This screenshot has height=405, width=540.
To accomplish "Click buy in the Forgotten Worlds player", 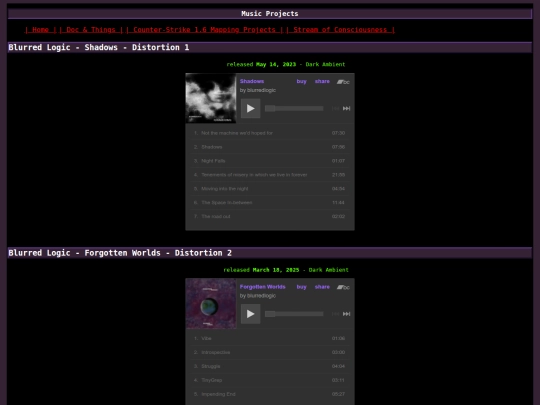I will click(x=301, y=287).
